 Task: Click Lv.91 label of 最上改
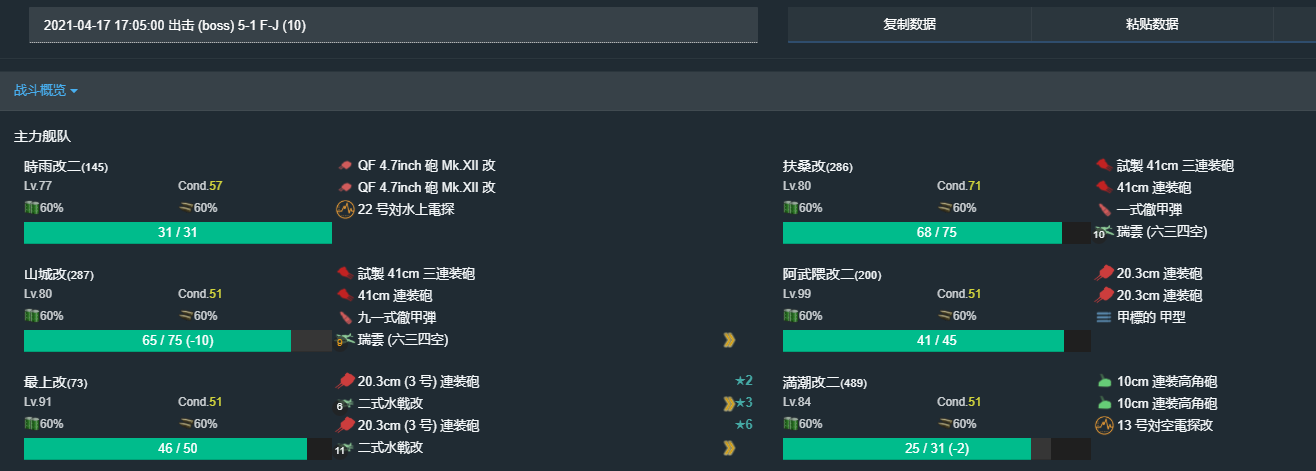pyautogui.click(x=38, y=402)
